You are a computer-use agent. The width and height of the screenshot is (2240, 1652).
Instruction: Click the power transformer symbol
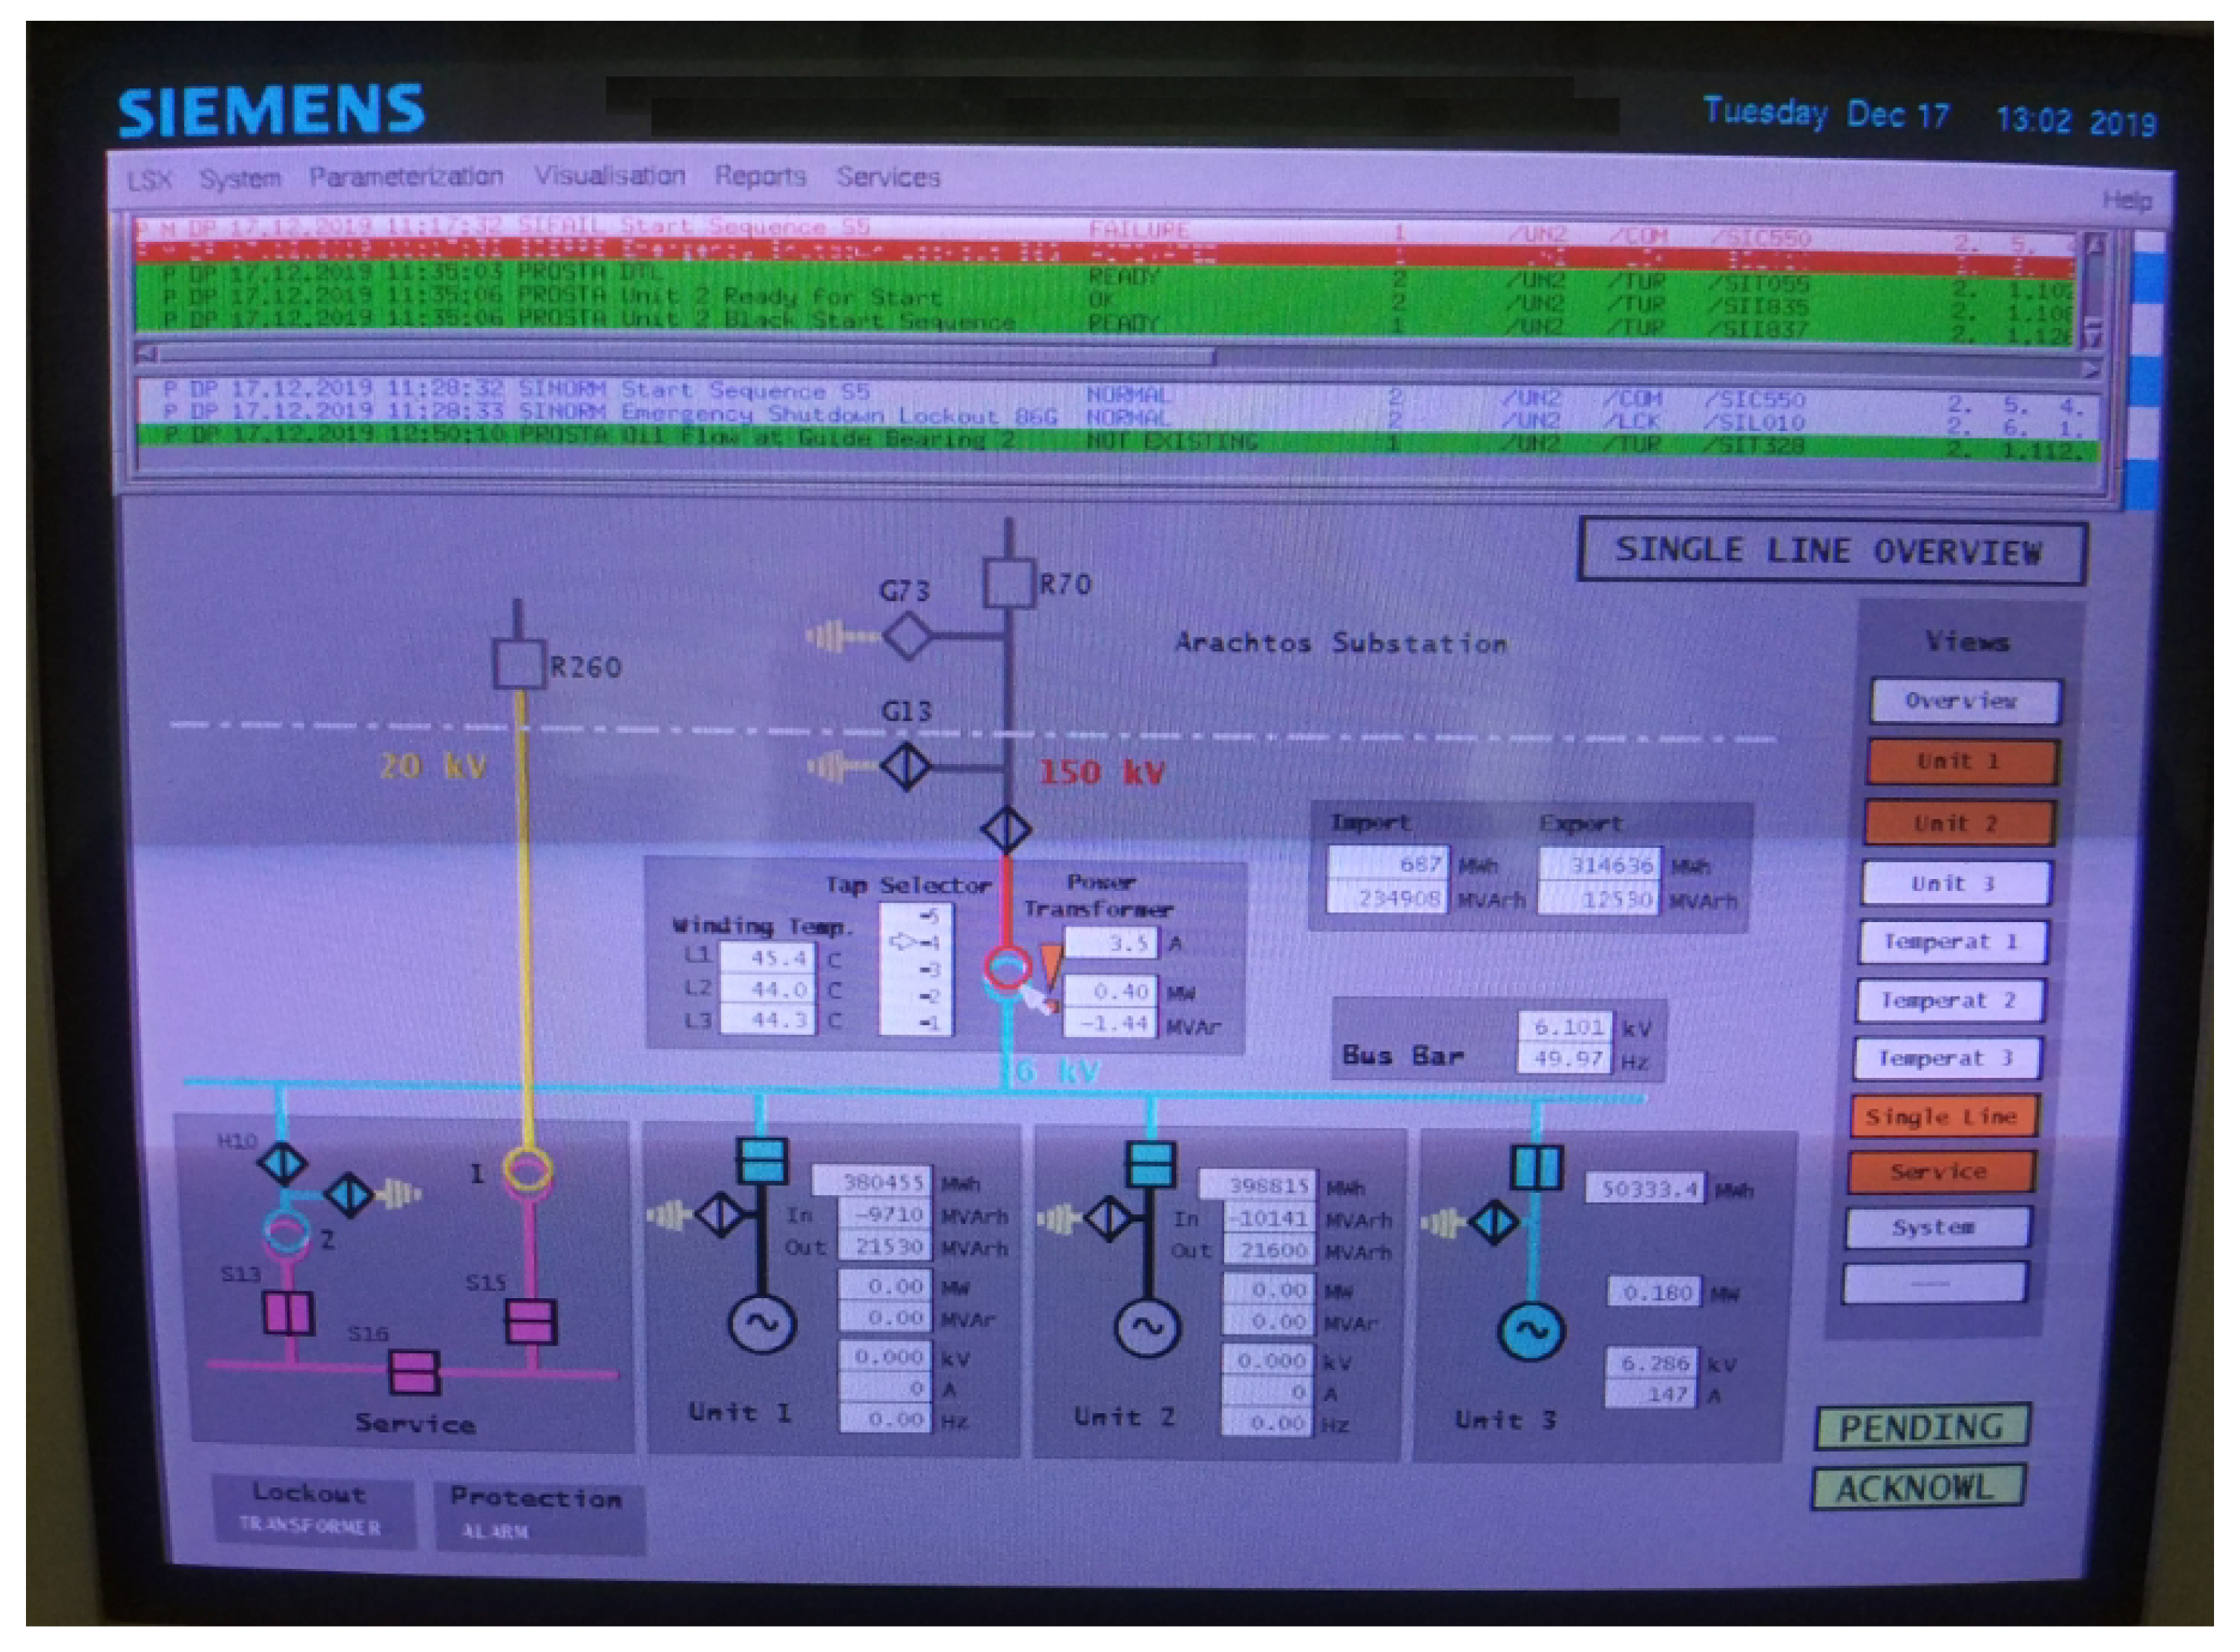pyautogui.click(x=1007, y=972)
